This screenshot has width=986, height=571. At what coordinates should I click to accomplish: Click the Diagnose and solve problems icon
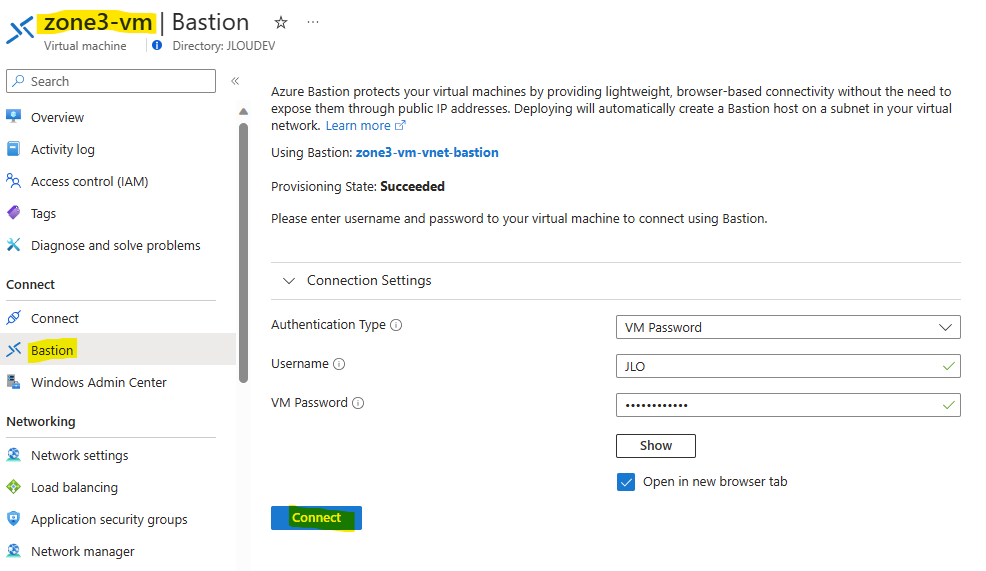pos(13,245)
